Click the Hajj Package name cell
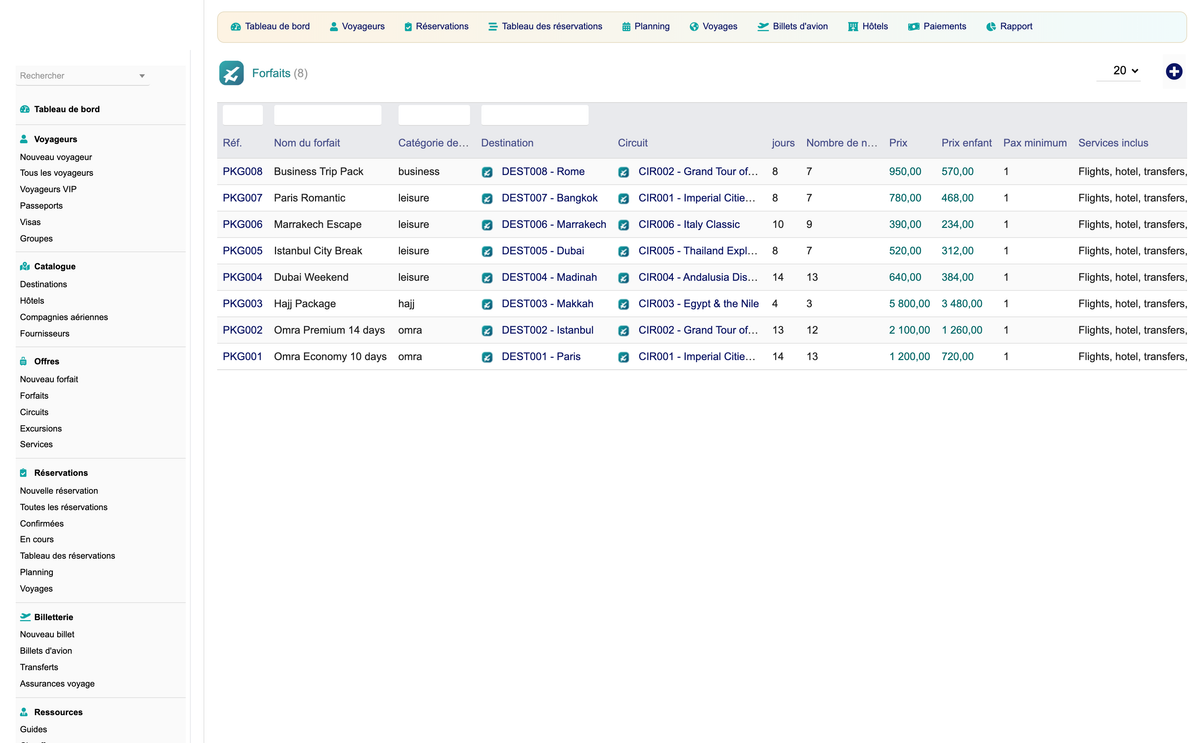The height and width of the screenshot is (743, 1200). pyautogui.click(x=305, y=304)
